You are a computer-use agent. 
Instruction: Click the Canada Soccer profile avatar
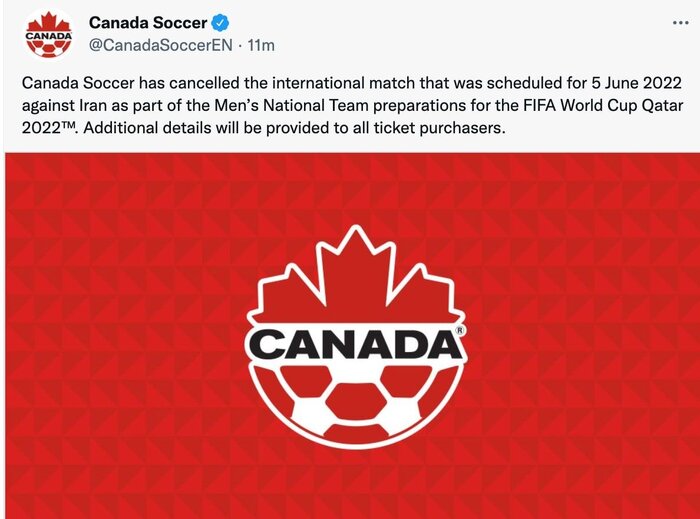tap(47, 34)
